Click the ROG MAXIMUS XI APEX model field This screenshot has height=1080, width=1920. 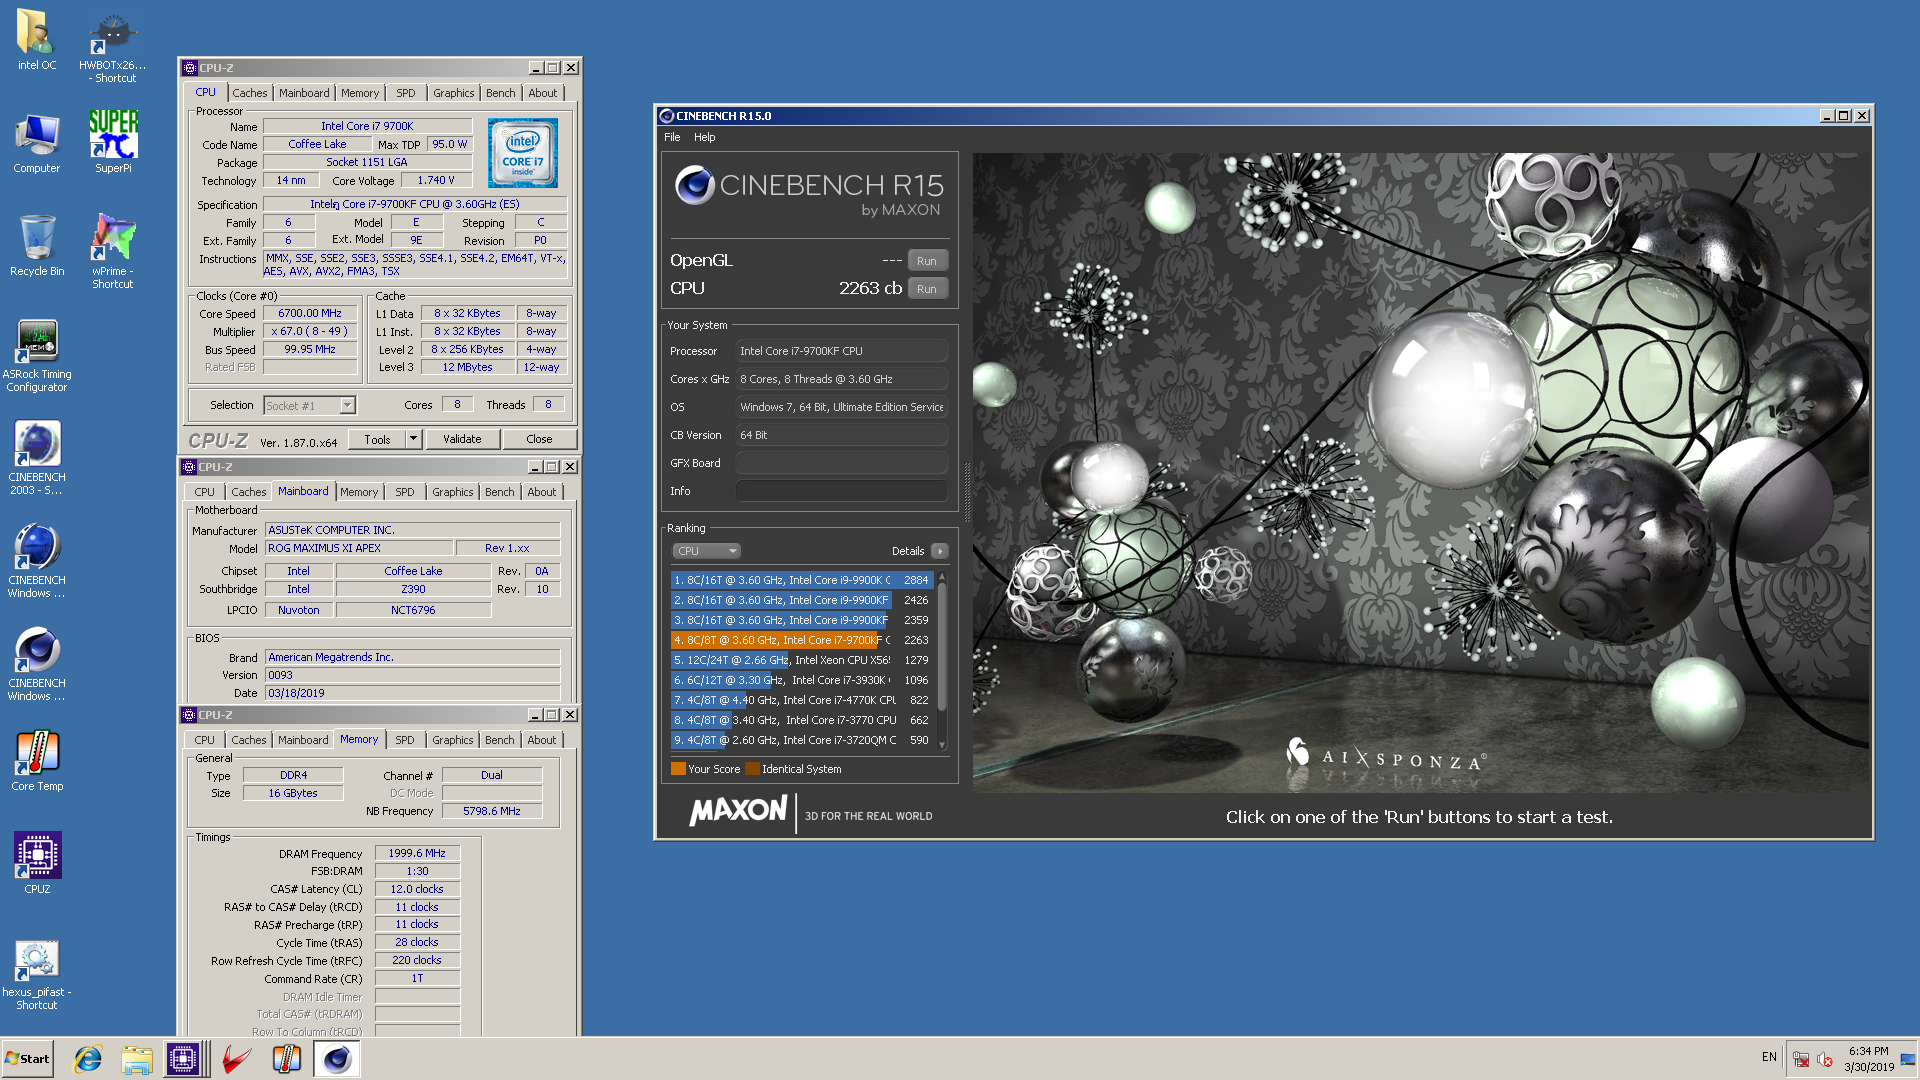(x=358, y=548)
